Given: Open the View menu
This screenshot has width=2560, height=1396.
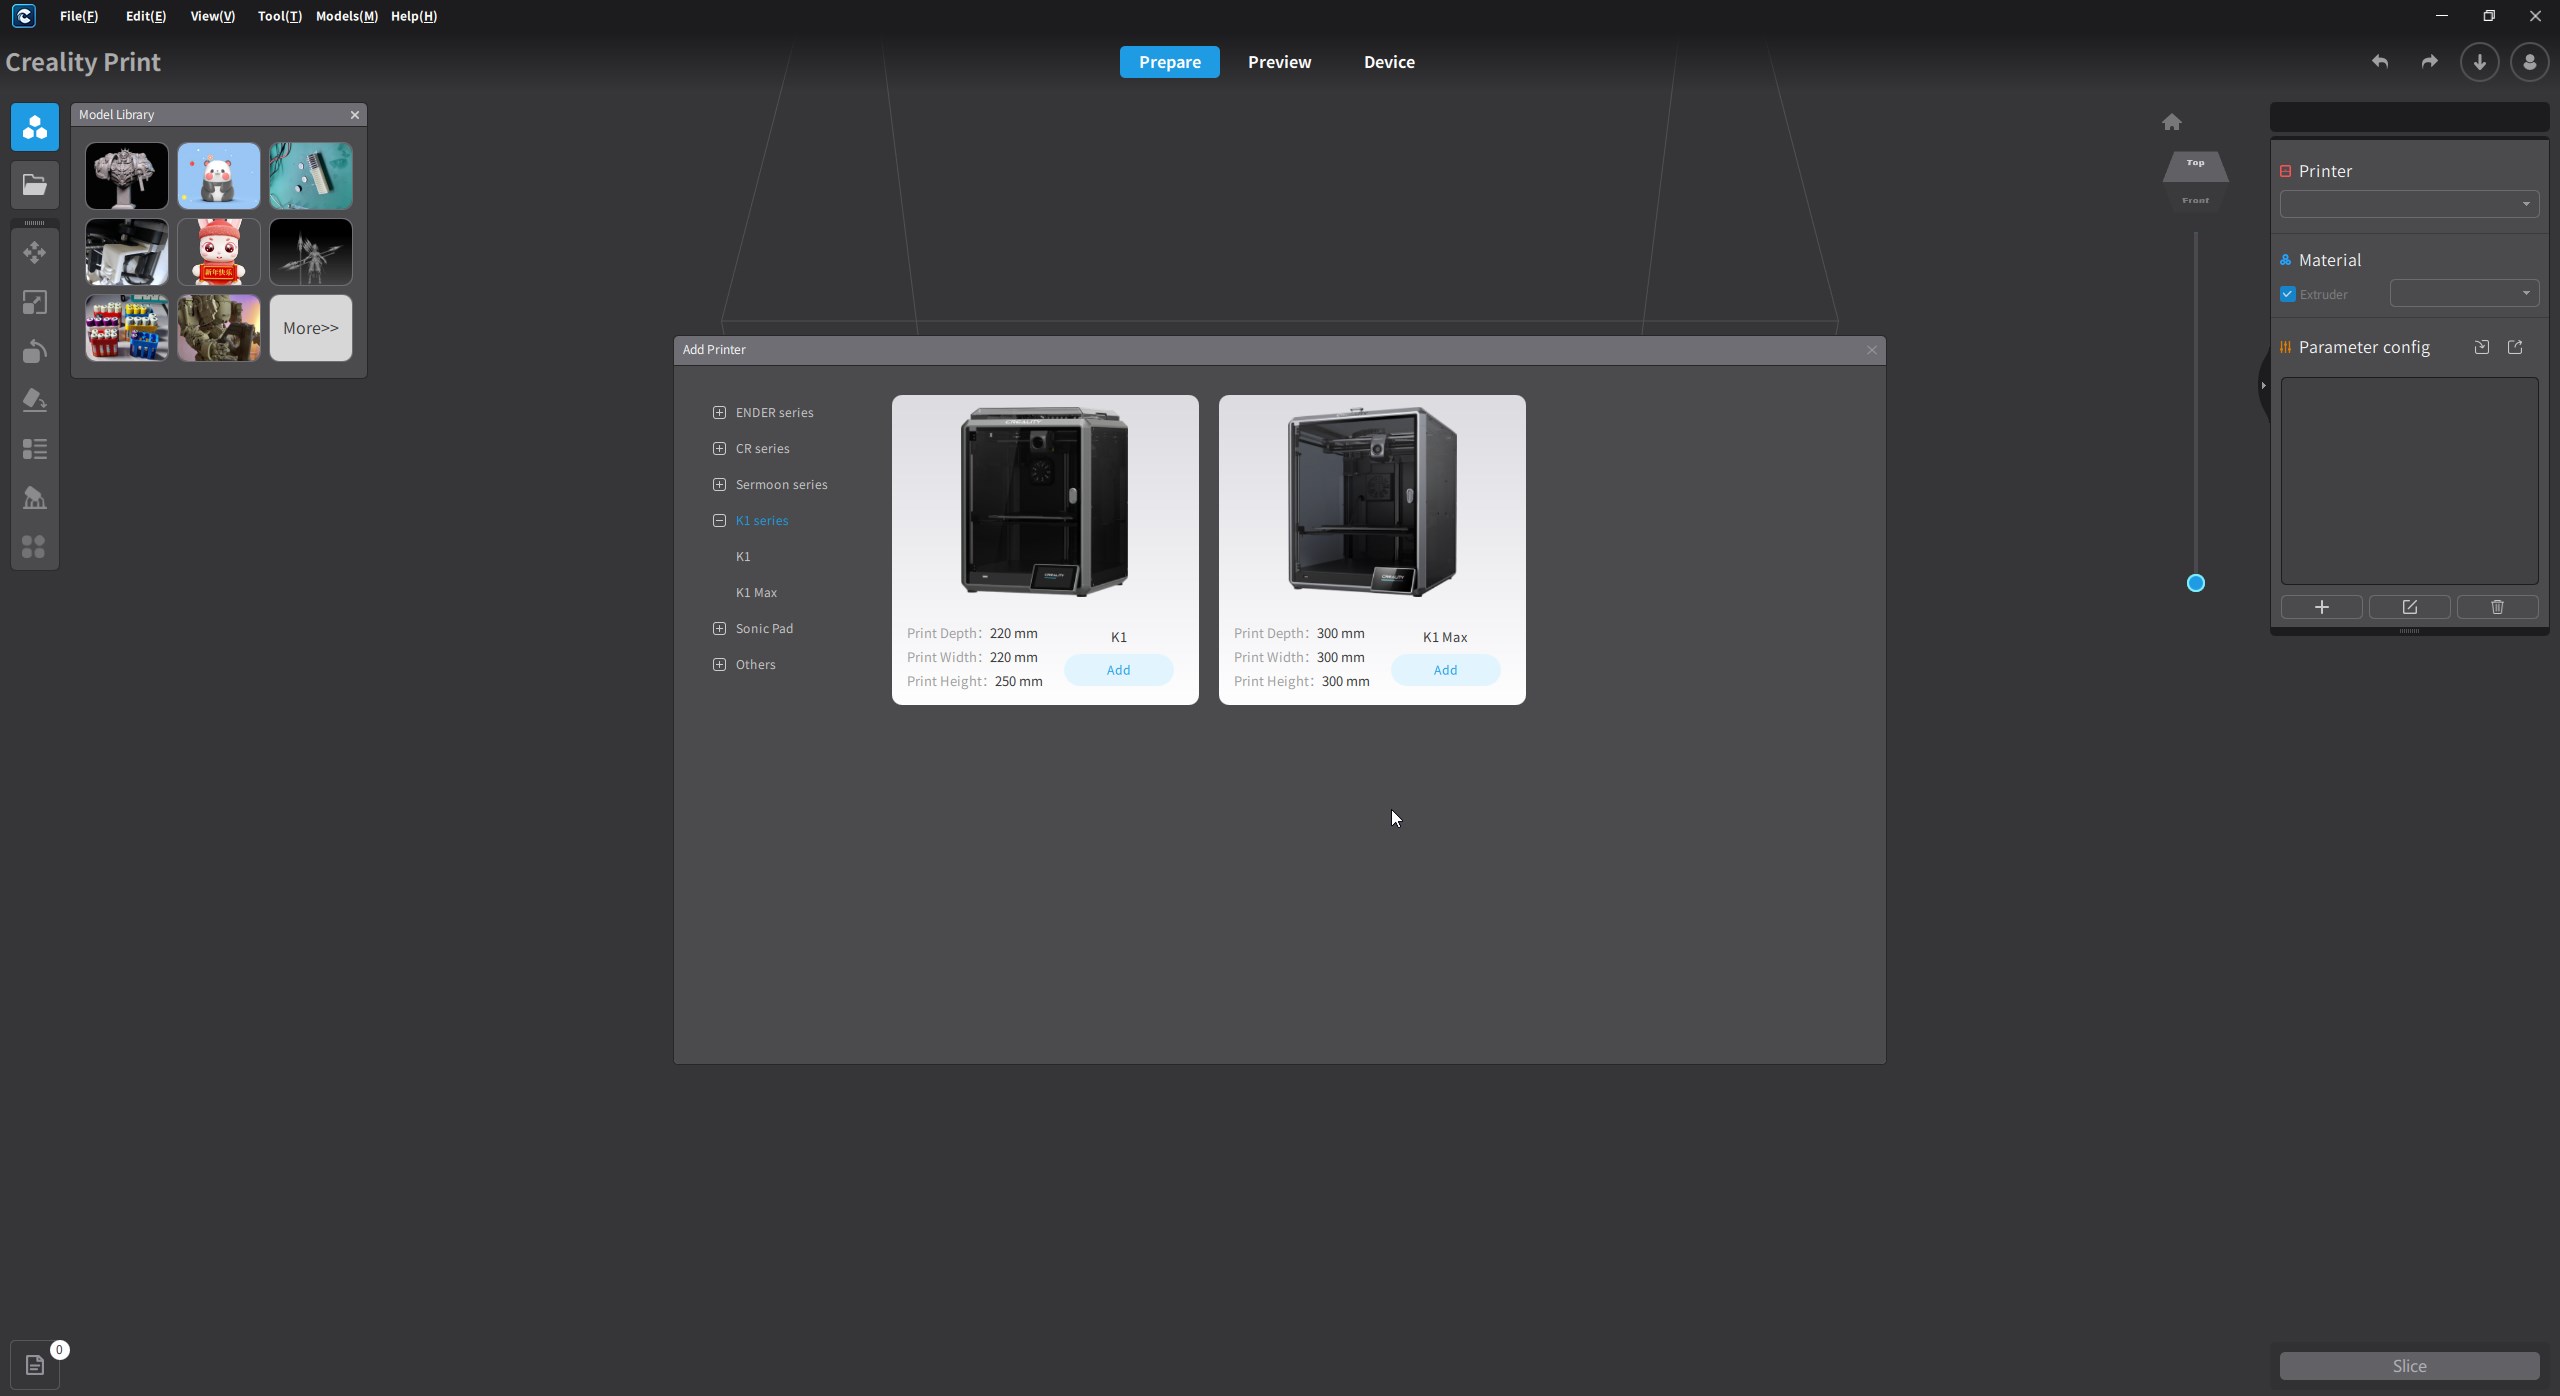Looking at the screenshot, I should (x=213, y=16).
